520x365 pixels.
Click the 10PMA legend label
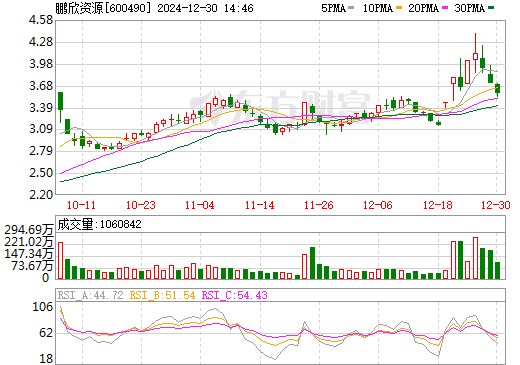[378, 8]
